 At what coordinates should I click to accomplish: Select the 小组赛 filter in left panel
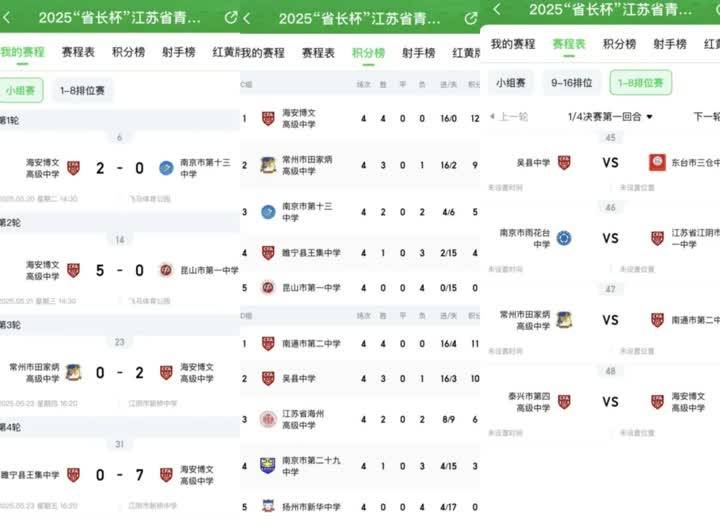21,90
